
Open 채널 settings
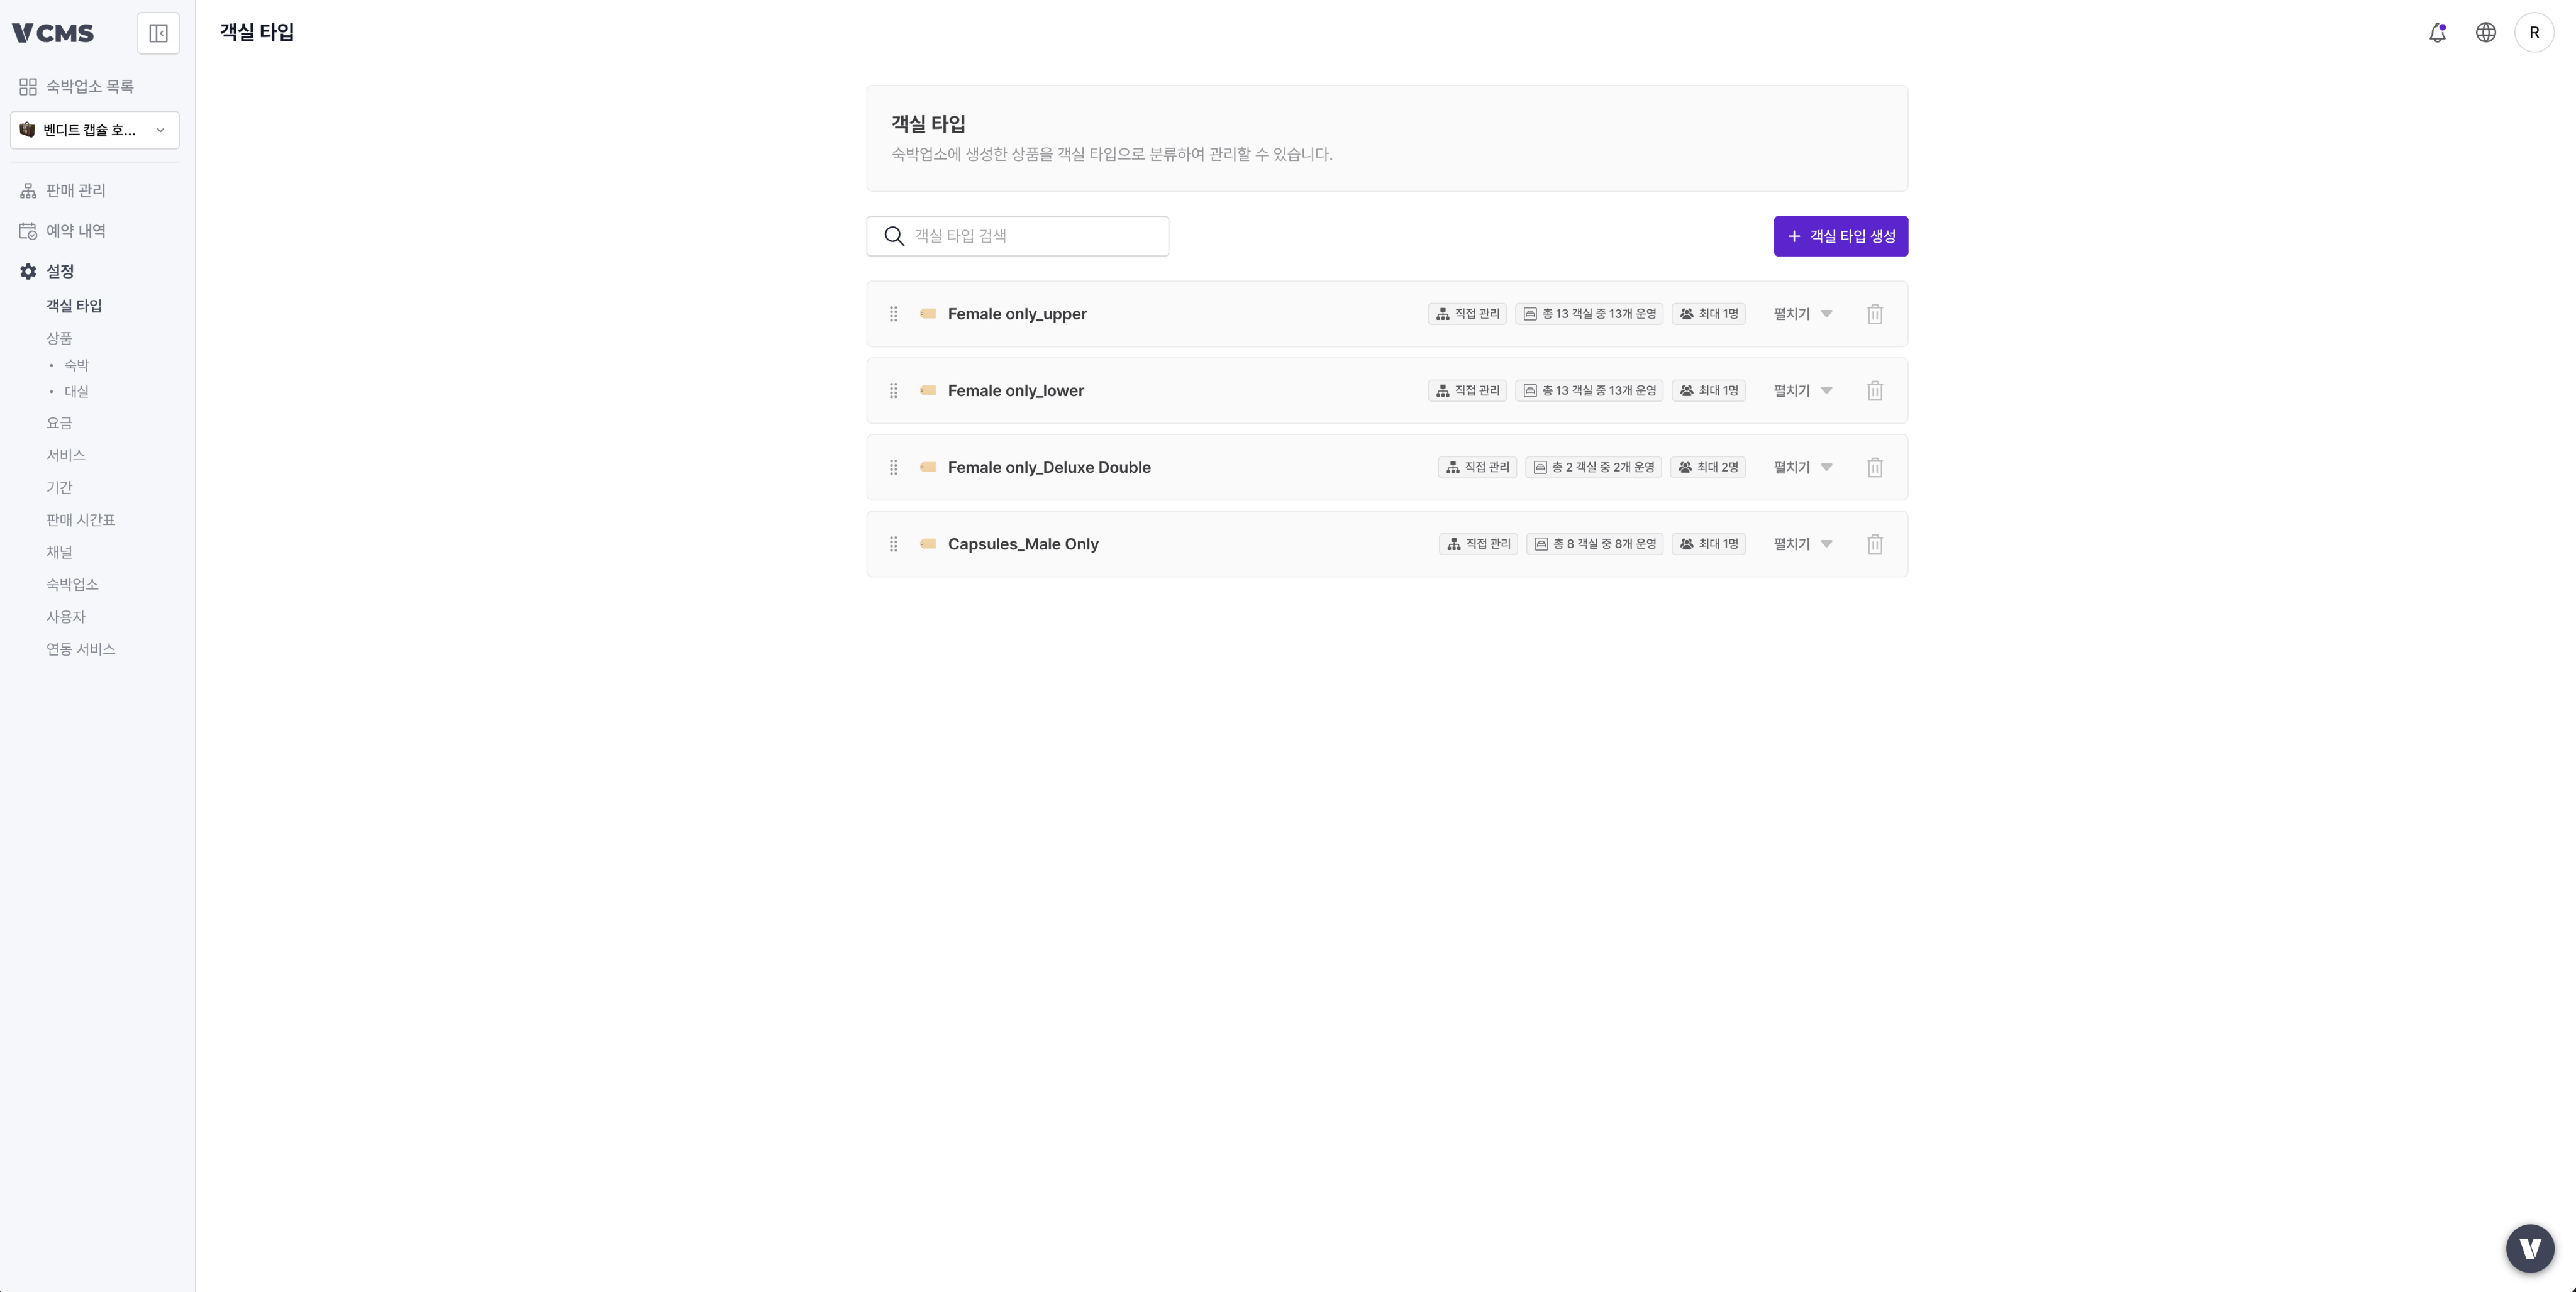point(59,552)
